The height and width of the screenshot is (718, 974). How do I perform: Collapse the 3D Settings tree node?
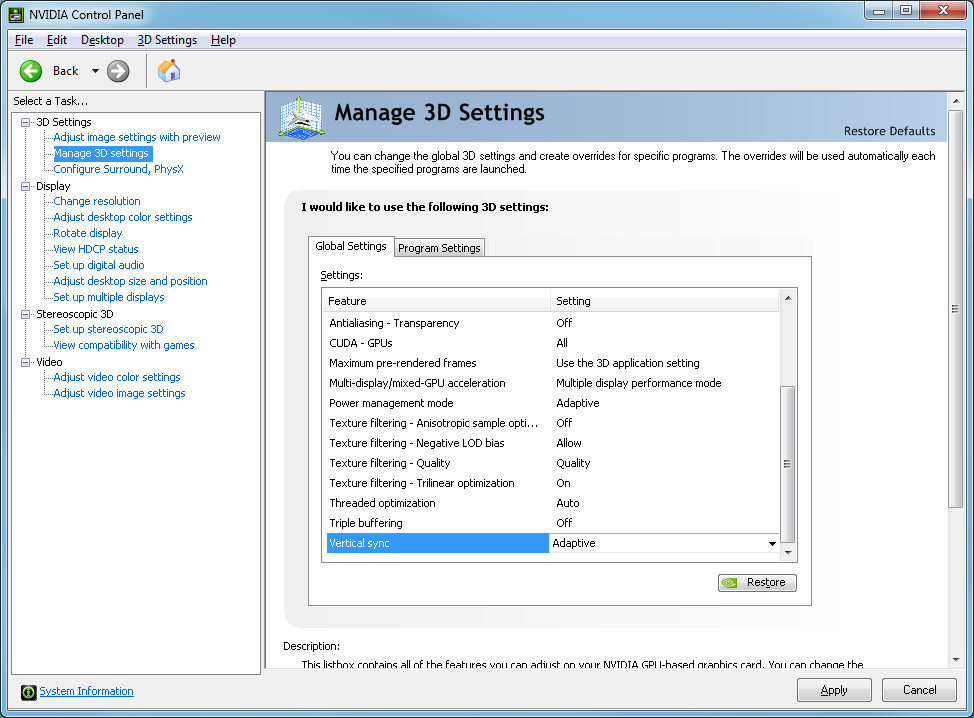(x=25, y=122)
